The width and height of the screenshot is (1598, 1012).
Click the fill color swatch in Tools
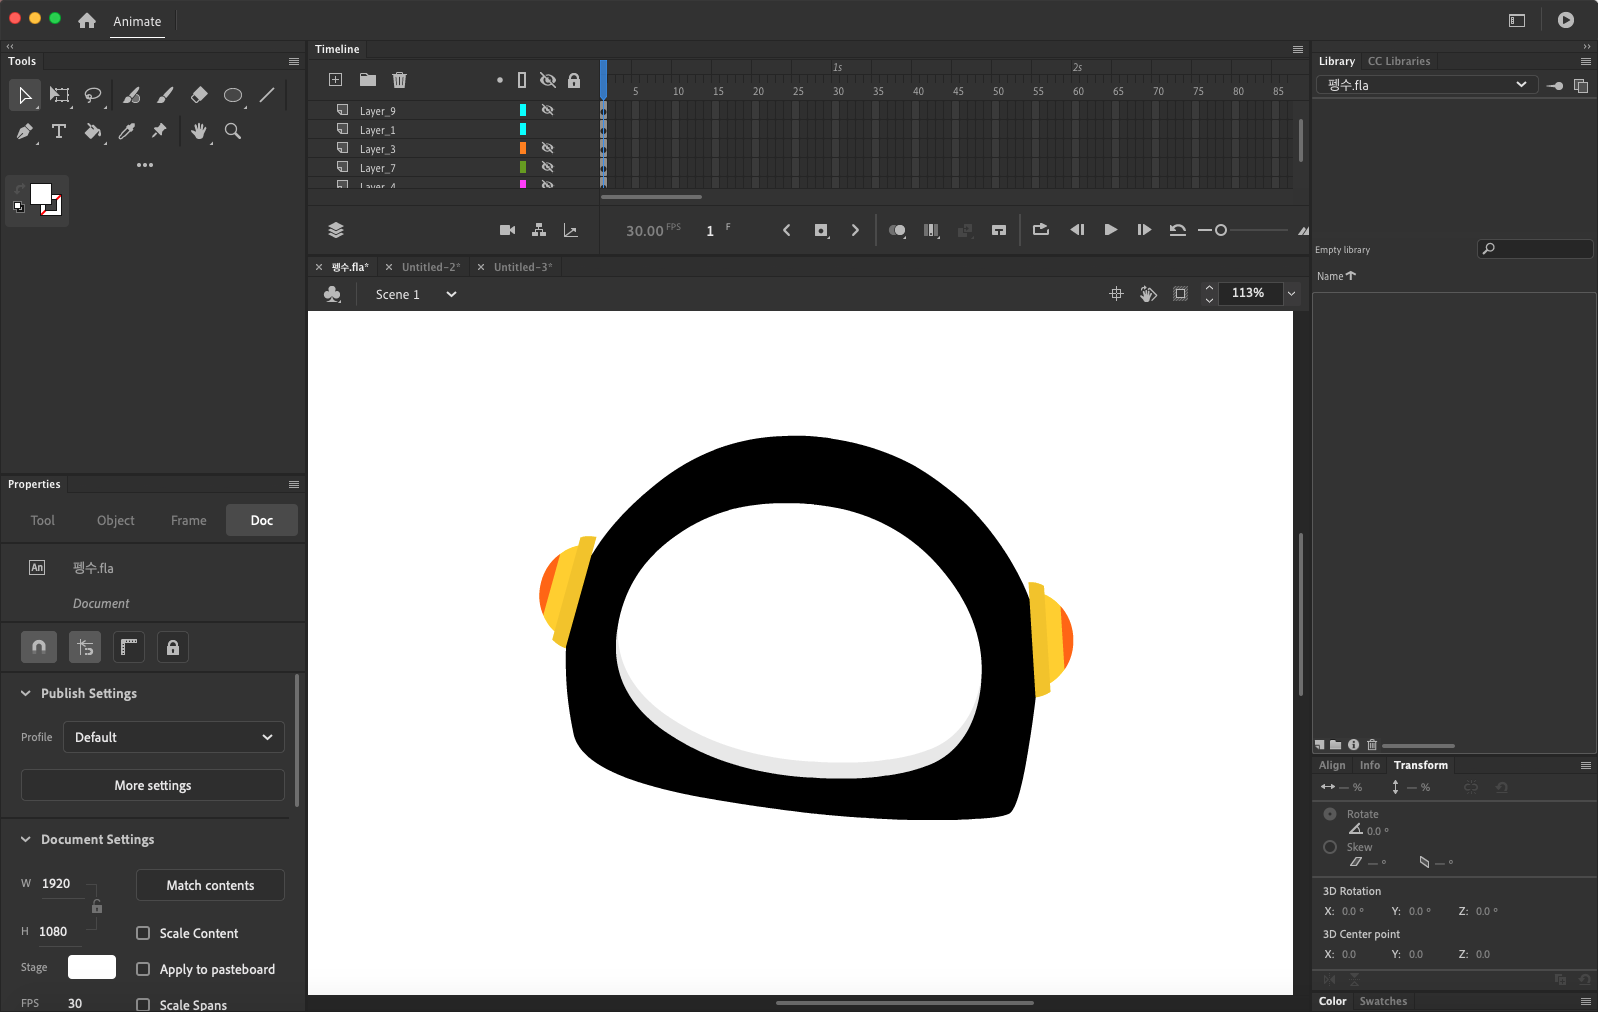pos(41,194)
